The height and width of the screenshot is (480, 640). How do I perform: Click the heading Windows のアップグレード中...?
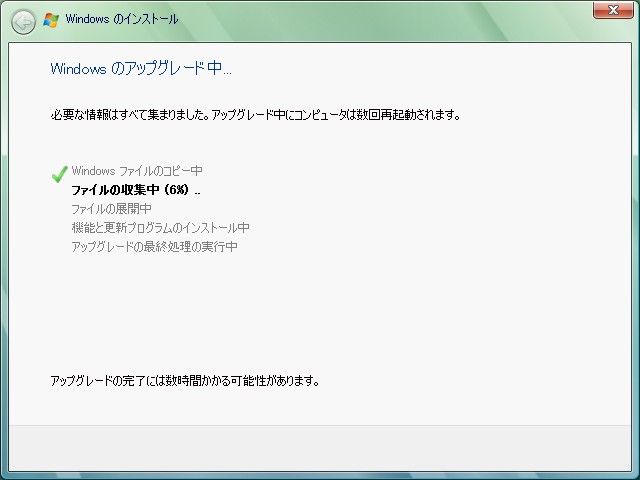click(140, 69)
